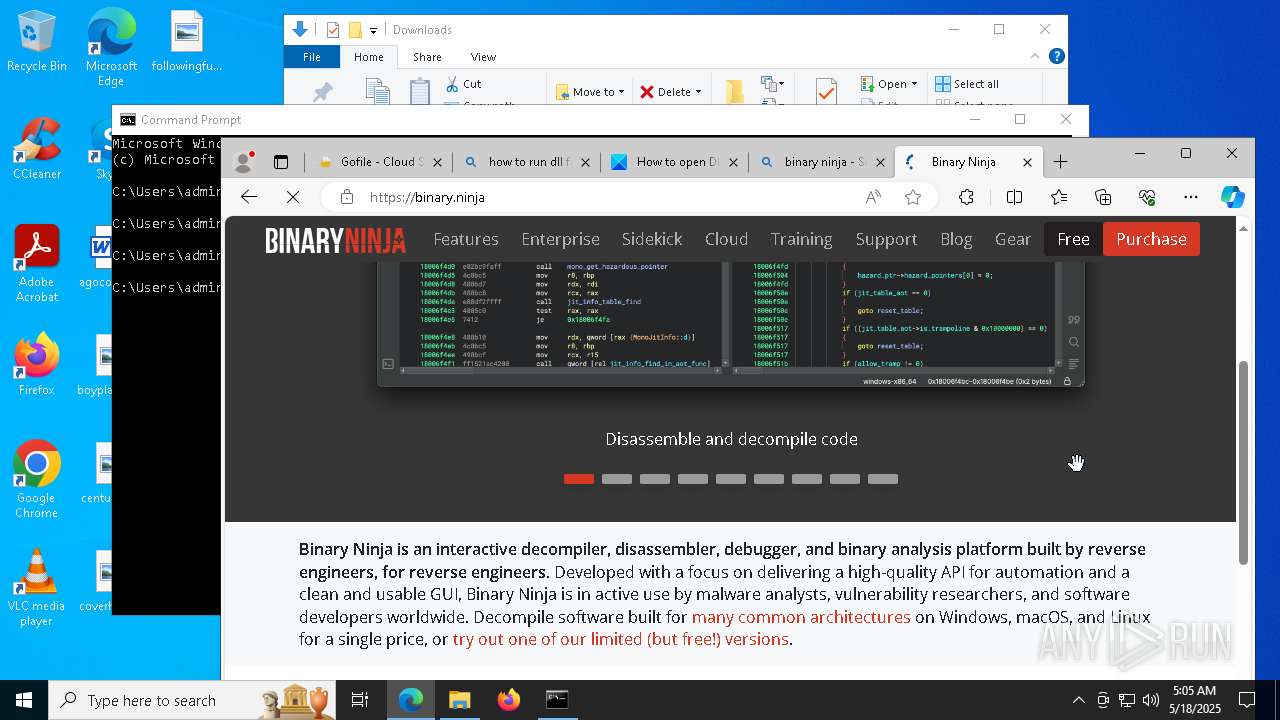Open Task View on taskbar
1280x720 pixels.
[360, 700]
